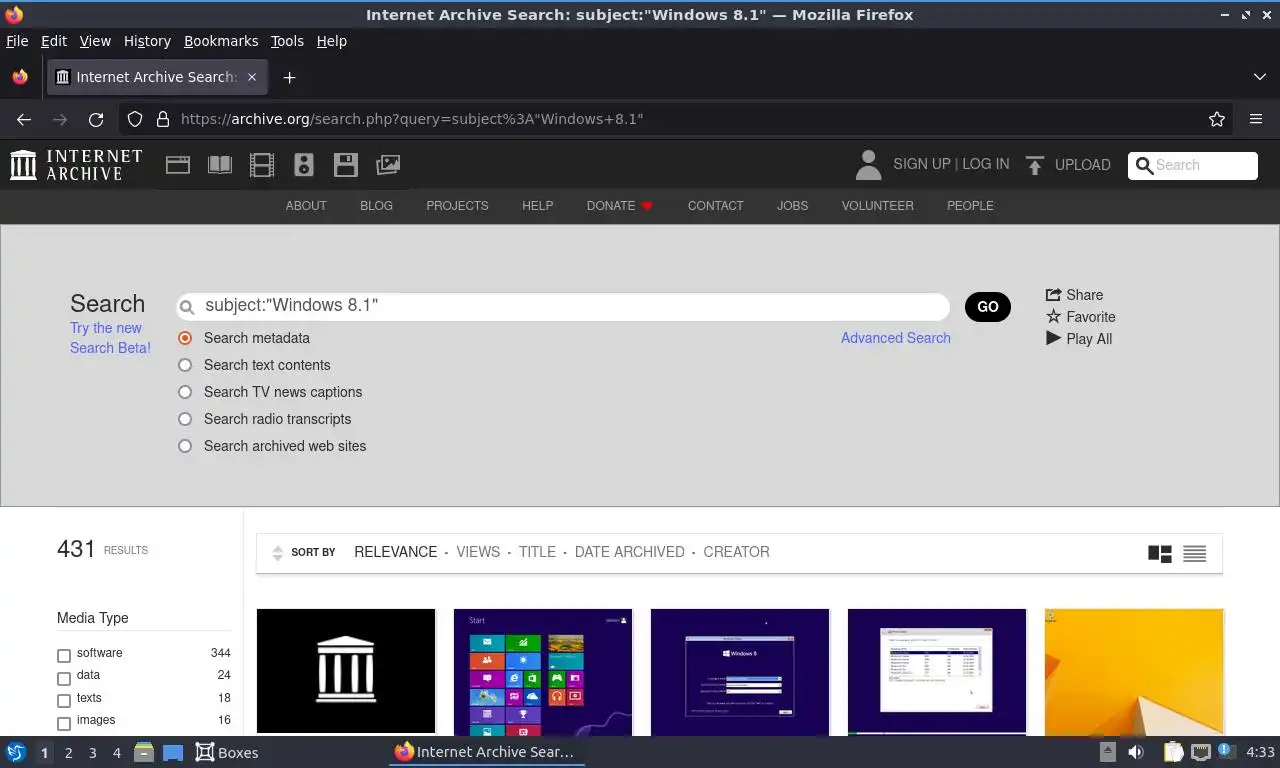Viewport: 1280px width, 768px height.
Task: Click the LOG IN link
Action: tap(985, 164)
